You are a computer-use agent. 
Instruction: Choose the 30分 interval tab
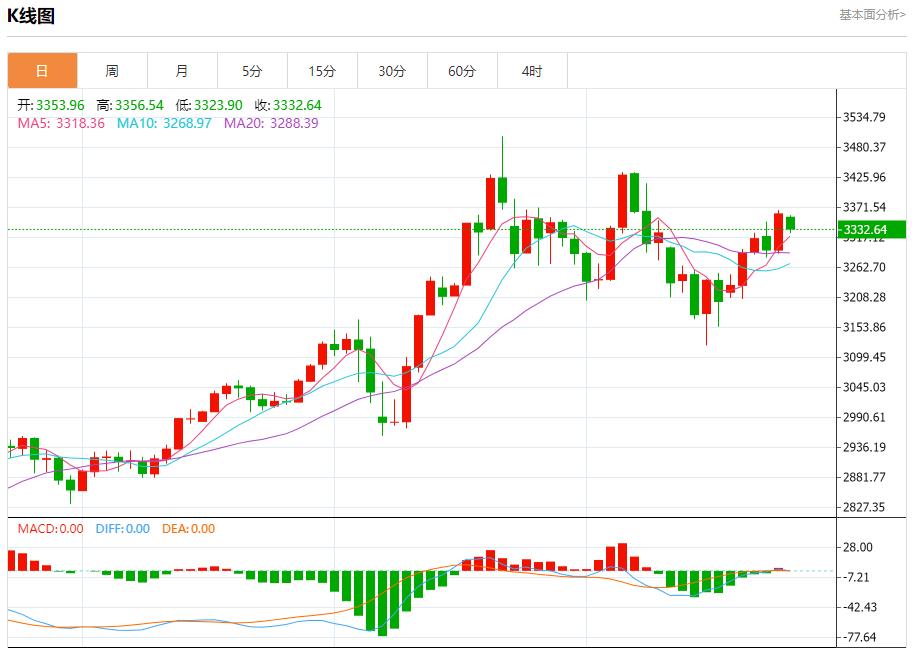click(392, 71)
